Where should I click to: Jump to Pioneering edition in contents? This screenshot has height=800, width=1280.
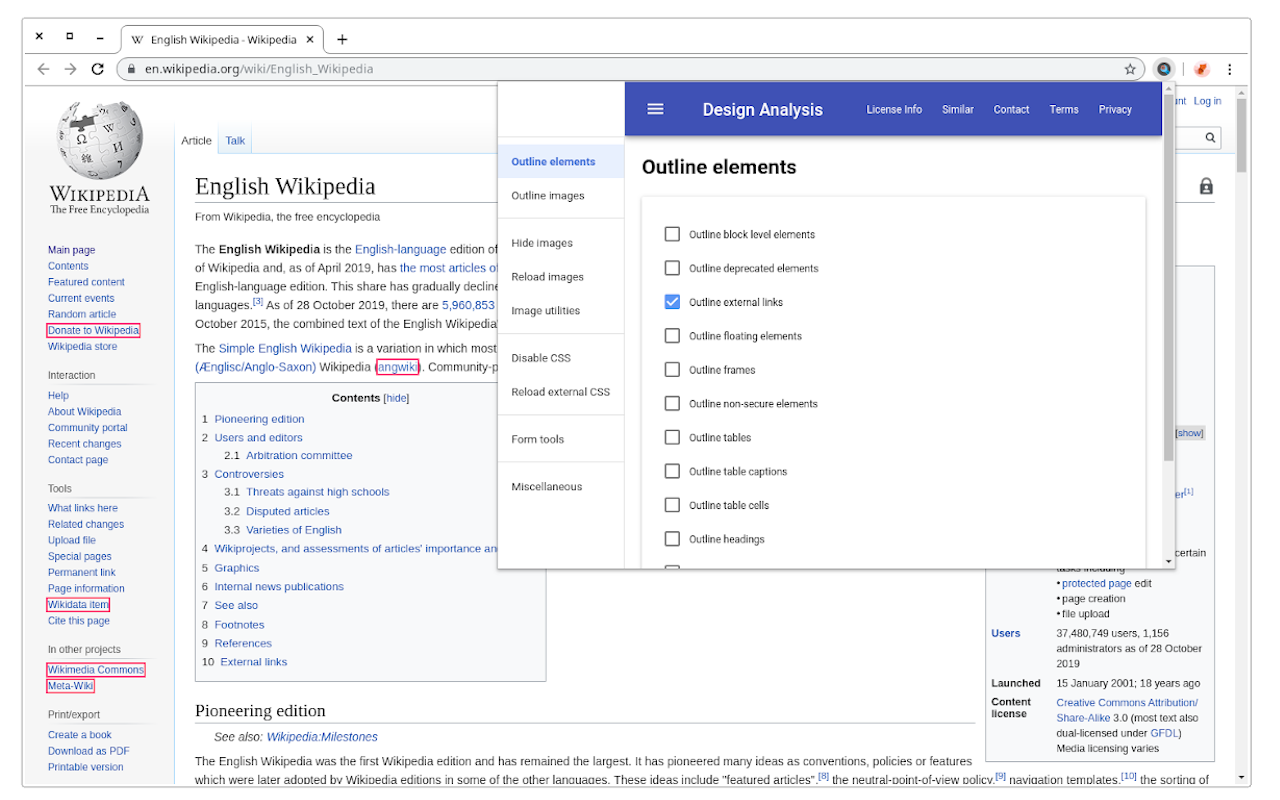click(x=259, y=419)
